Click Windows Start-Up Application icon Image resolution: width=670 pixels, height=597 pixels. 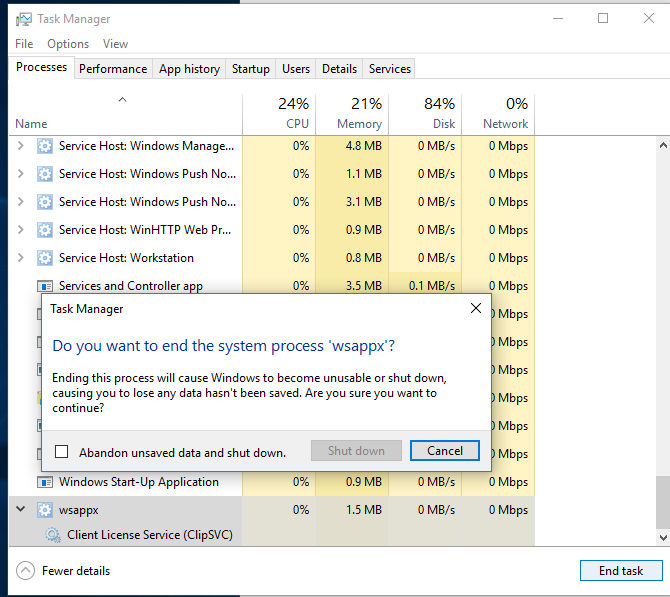45,482
